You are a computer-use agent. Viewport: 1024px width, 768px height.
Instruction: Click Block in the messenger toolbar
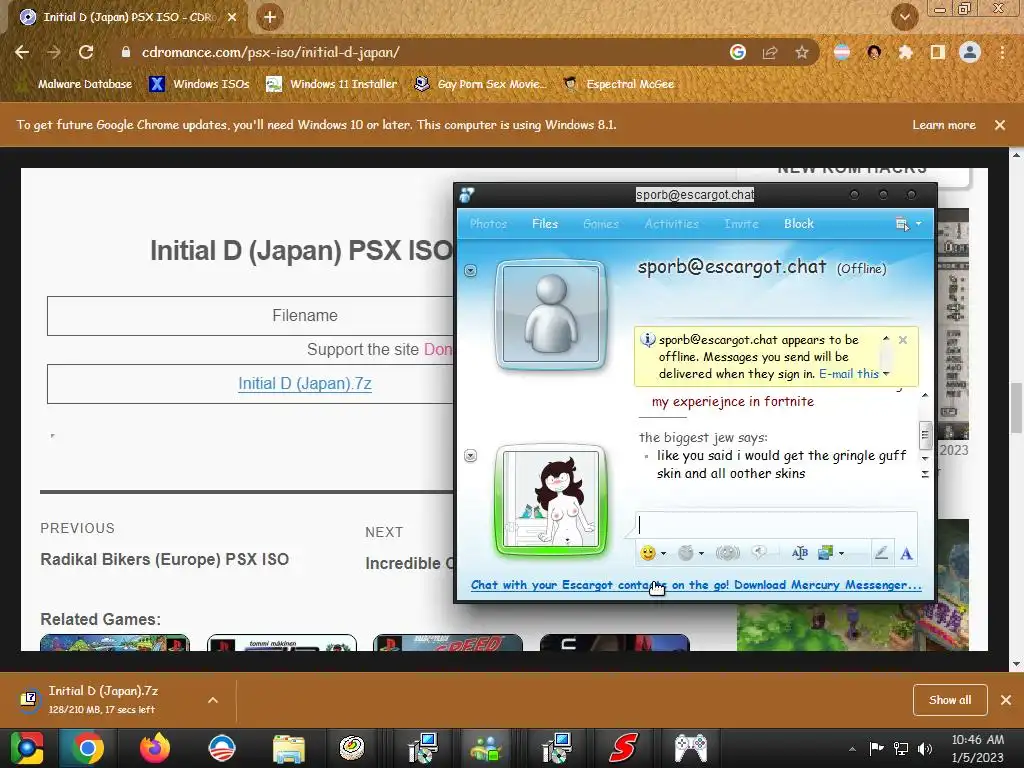(x=799, y=223)
